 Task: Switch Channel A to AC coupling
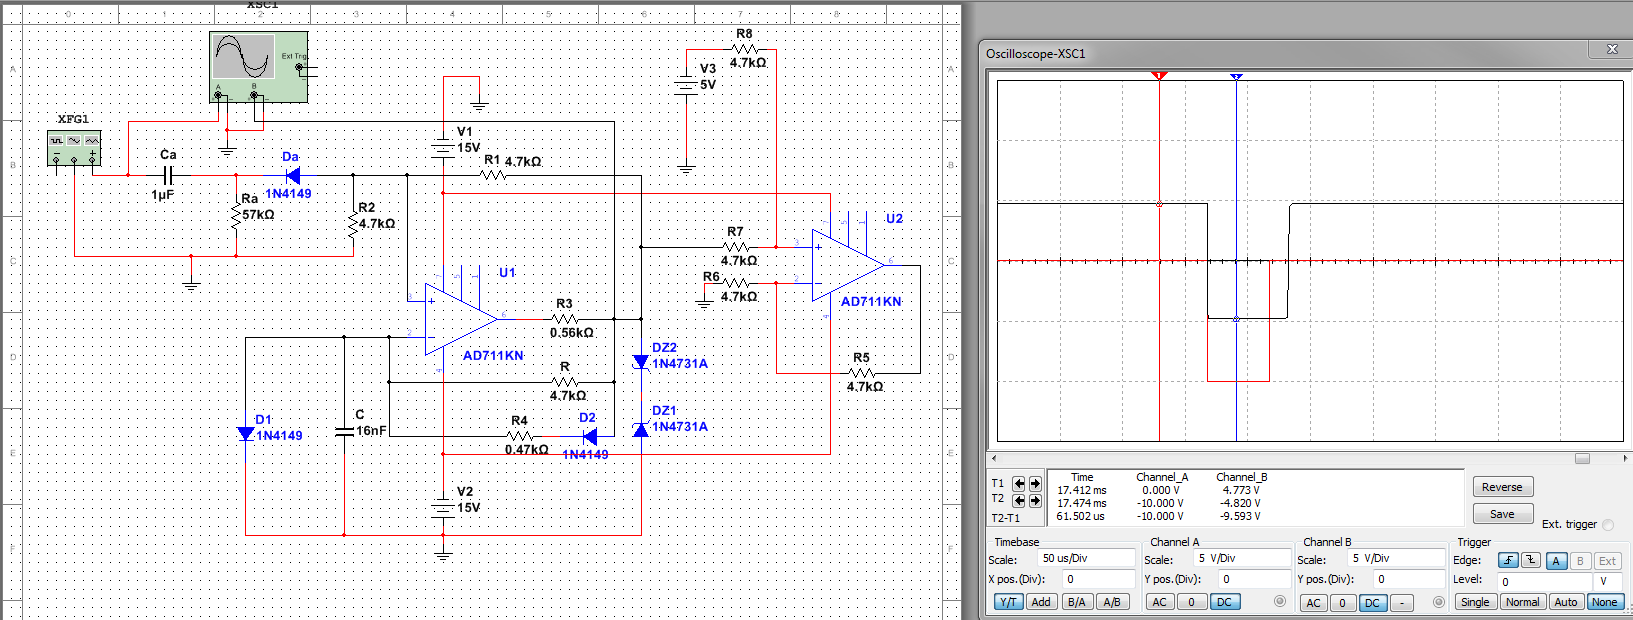(1159, 602)
